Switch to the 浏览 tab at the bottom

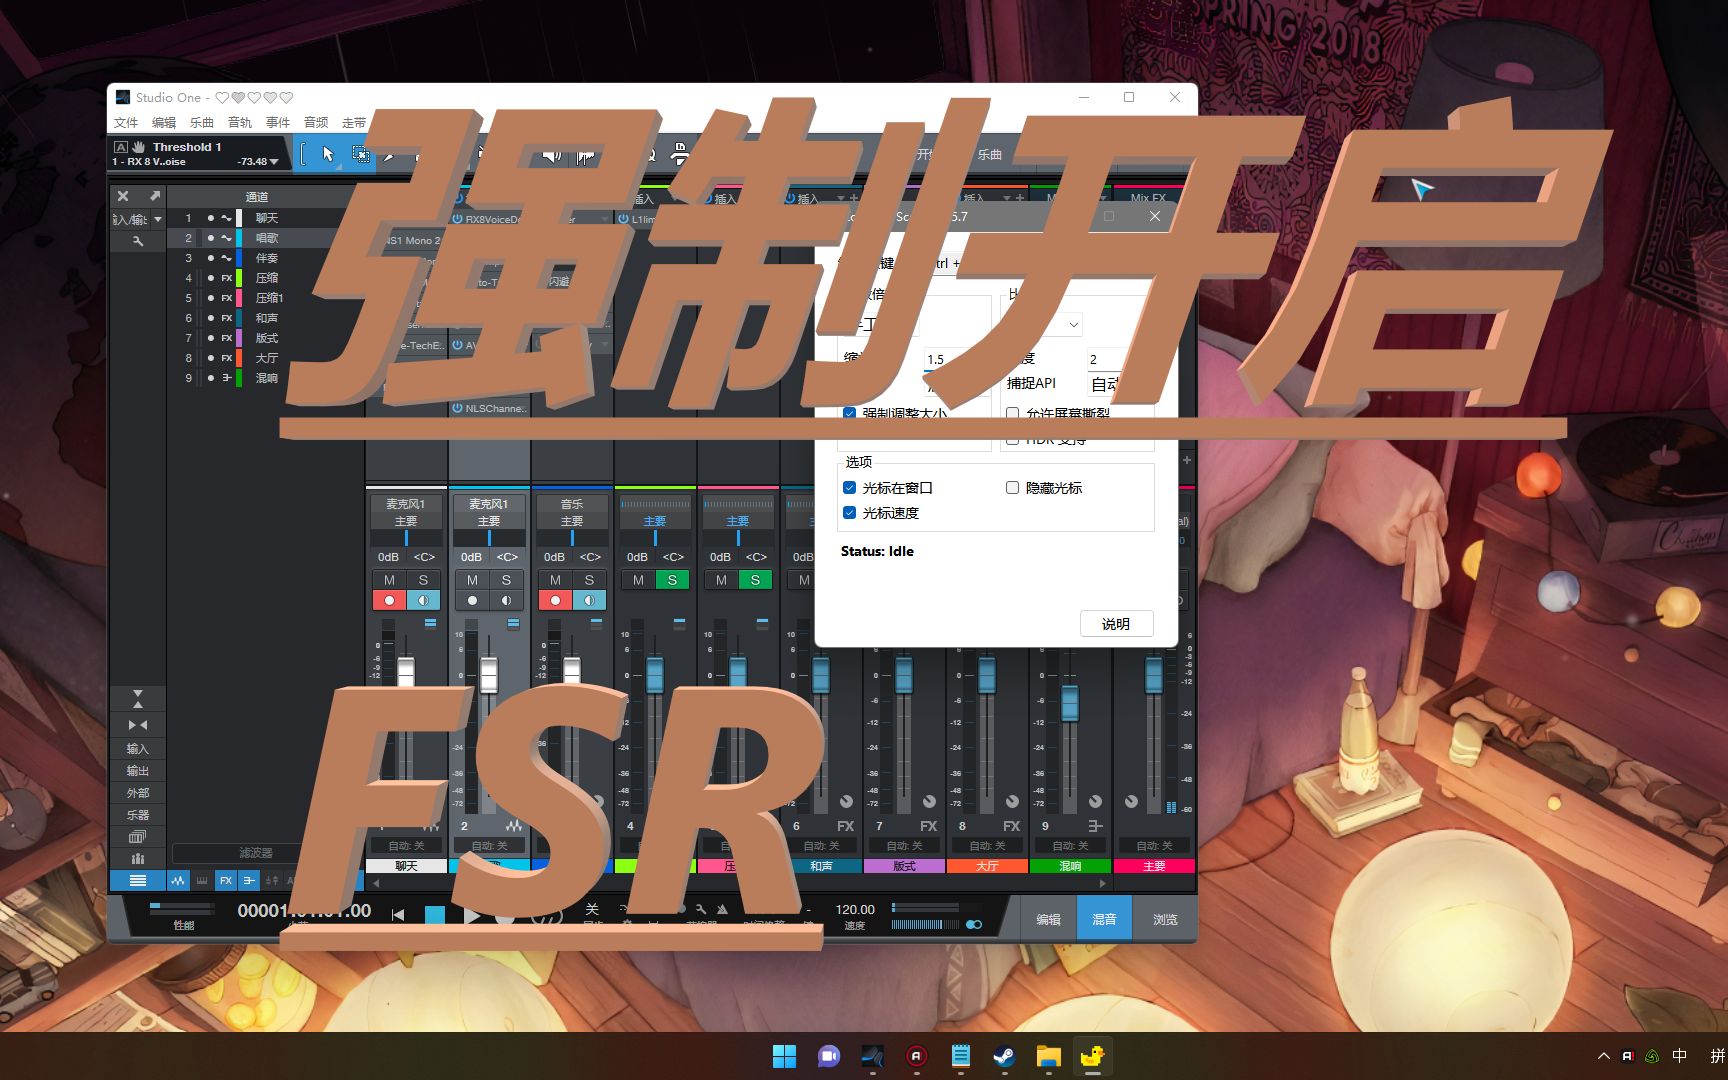tap(1165, 919)
